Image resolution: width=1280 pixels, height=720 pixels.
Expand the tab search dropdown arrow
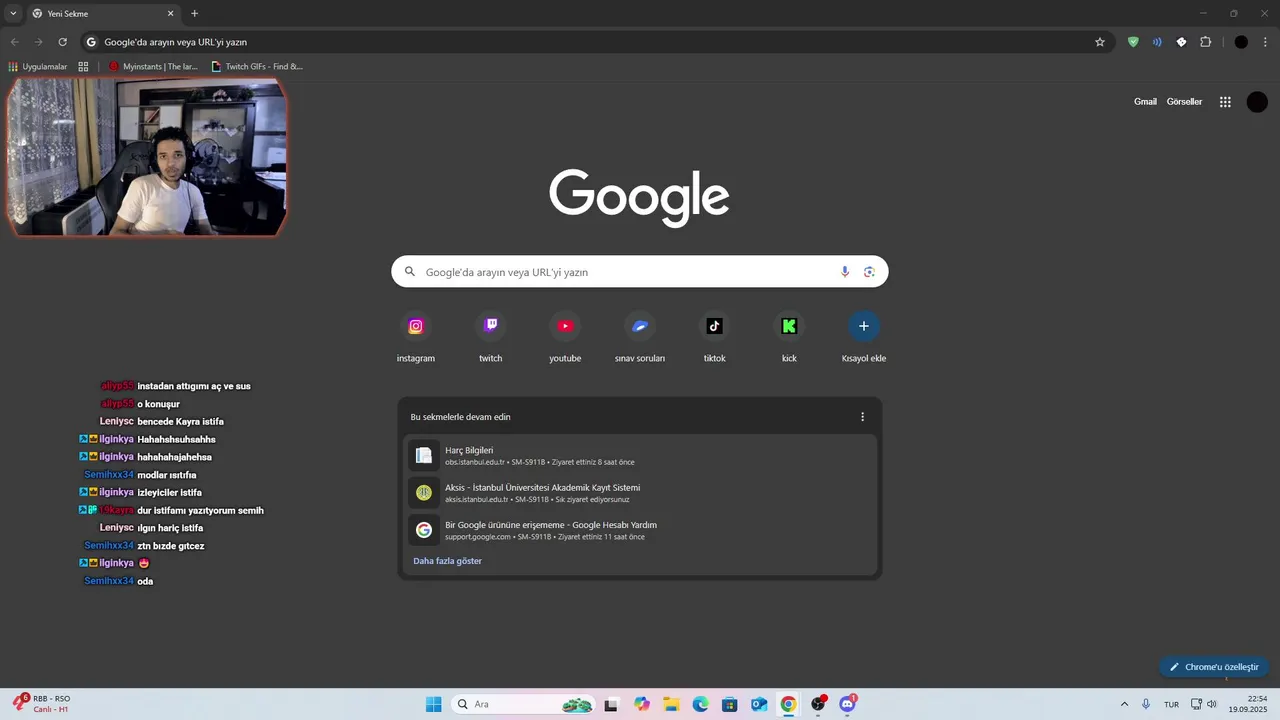13,13
